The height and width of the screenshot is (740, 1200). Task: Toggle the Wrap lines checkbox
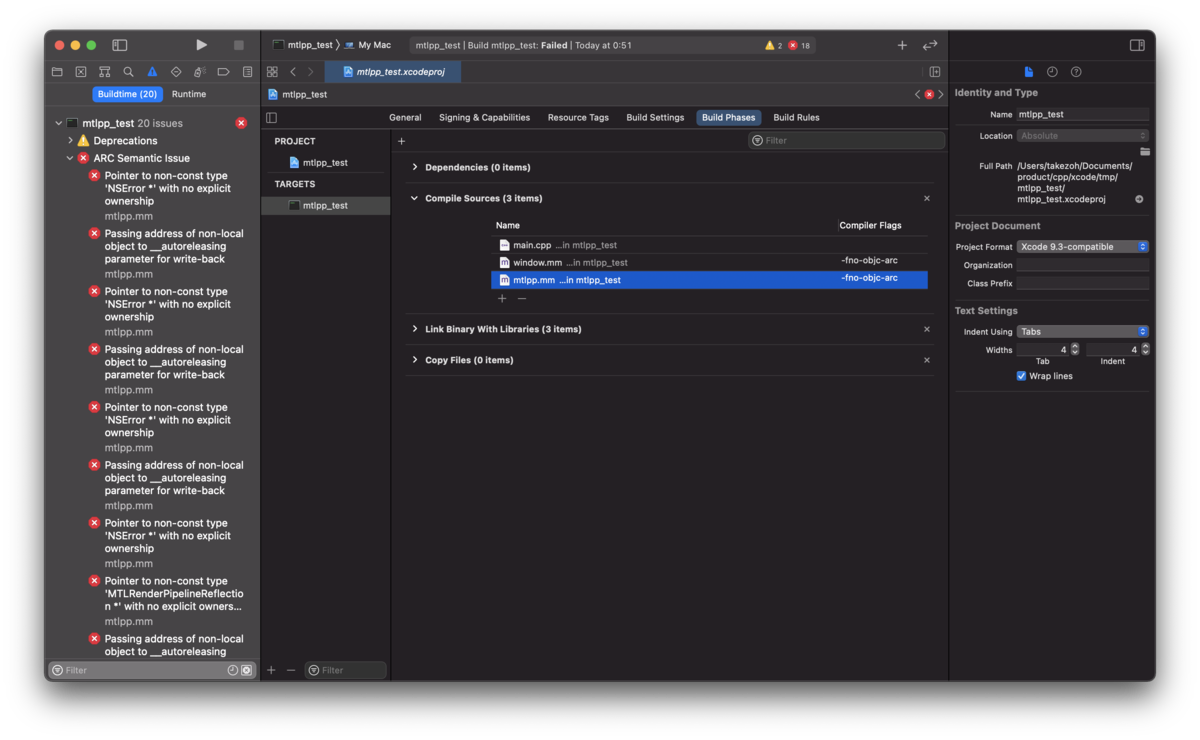pyautogui.click(x=1021, y=376)
